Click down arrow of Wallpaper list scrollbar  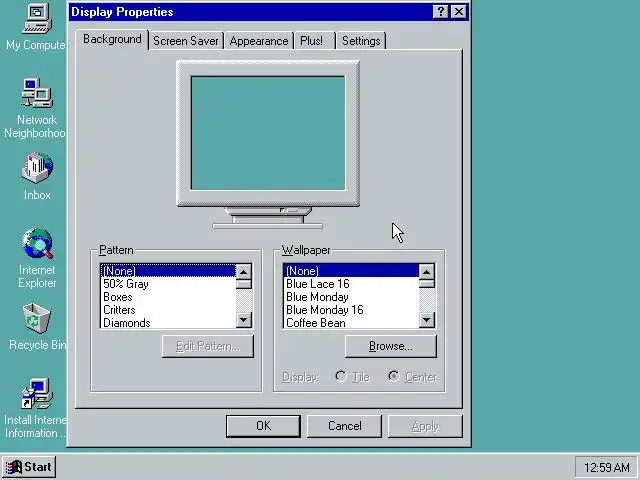(427, 320)
